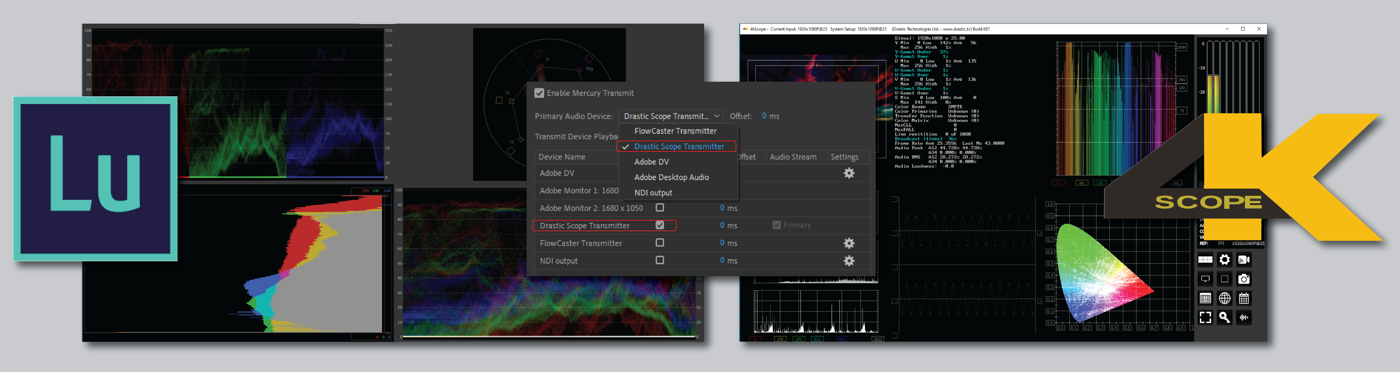Open 4KScope settings gear icon

(x=1225, y=259)
